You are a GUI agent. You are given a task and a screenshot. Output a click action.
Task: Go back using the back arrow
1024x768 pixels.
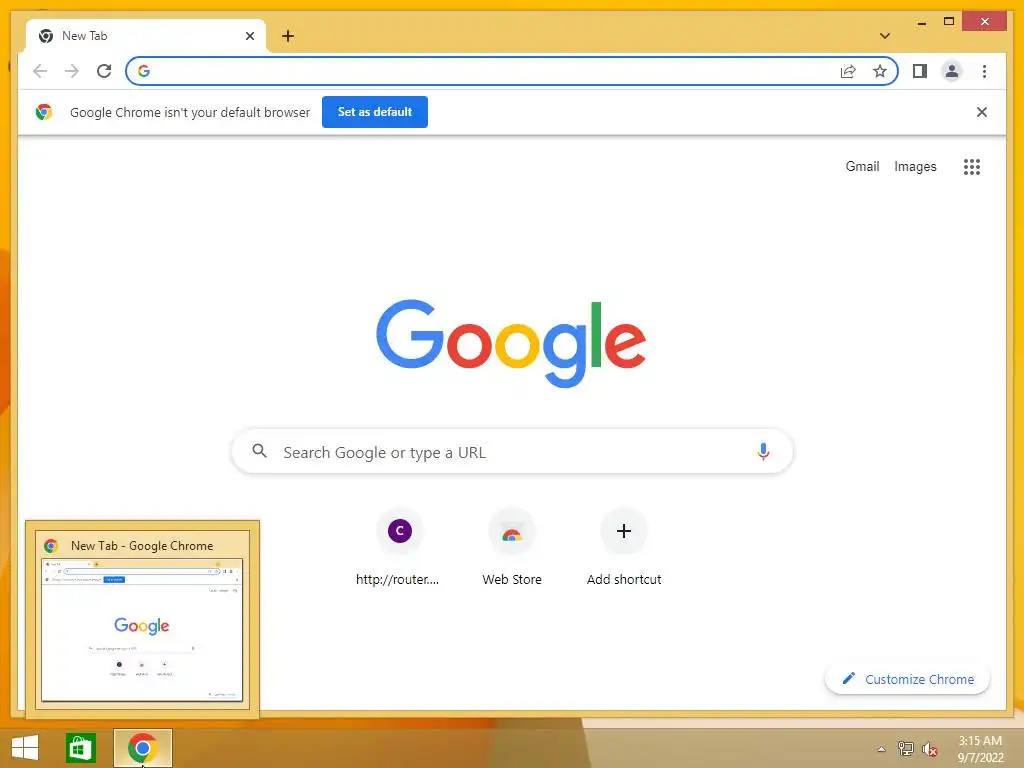click(x=40, y=71)
